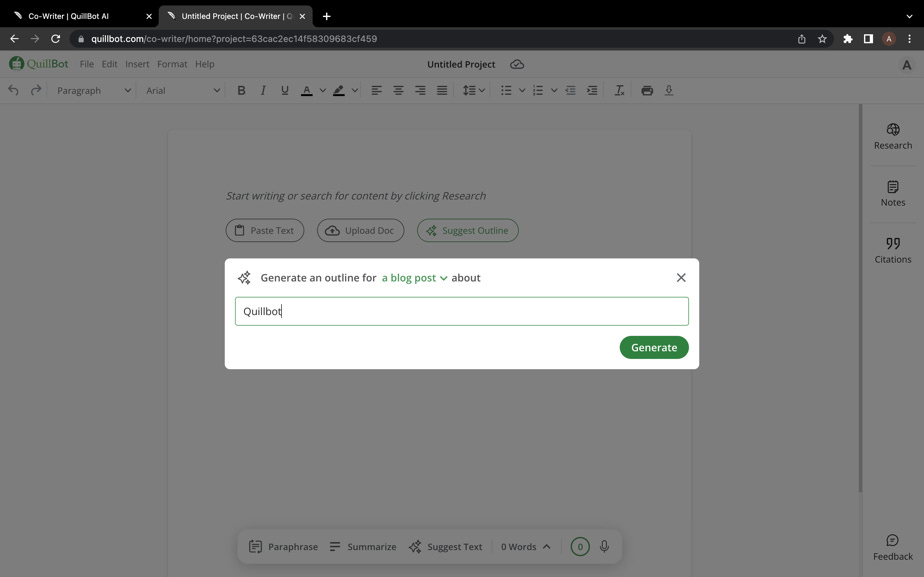The image size is (924, 577).
Task: Decrease indent
Action: 570,90
